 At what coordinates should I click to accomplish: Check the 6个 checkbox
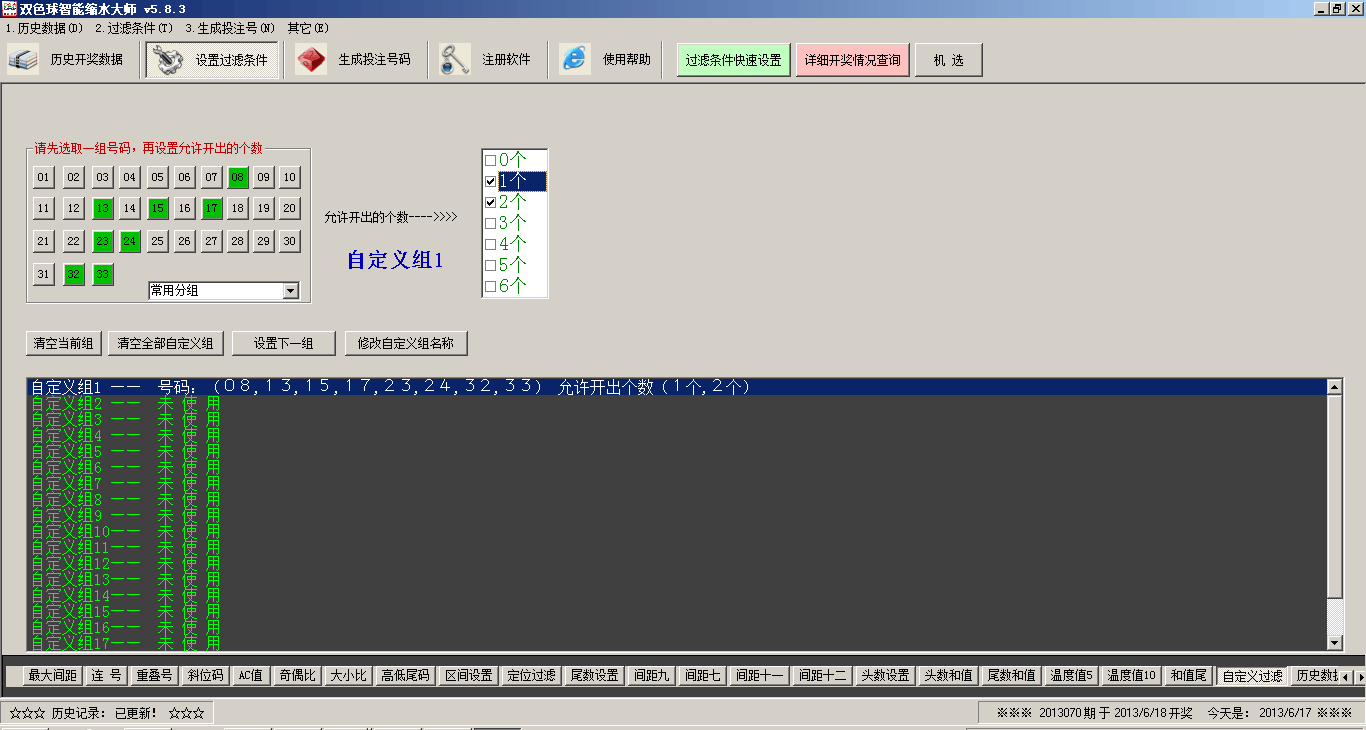click(490, 286)
